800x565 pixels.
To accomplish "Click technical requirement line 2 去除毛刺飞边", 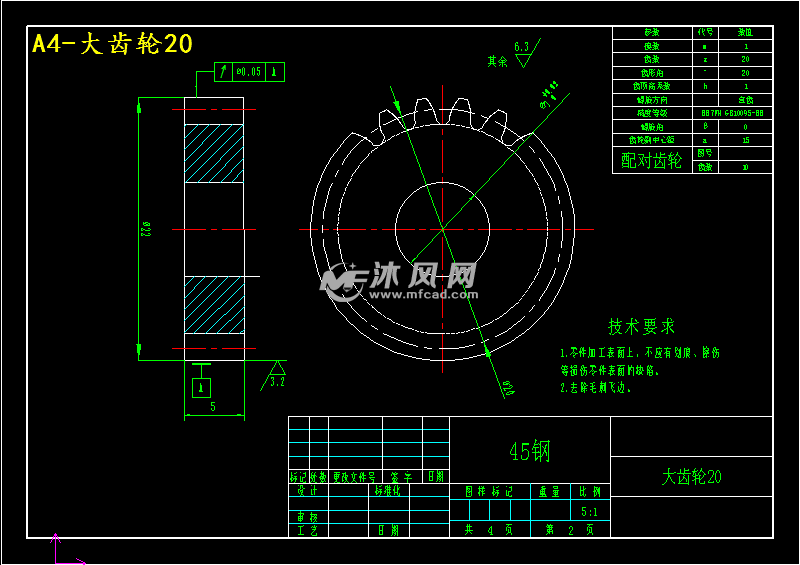I will coord(596,388).
